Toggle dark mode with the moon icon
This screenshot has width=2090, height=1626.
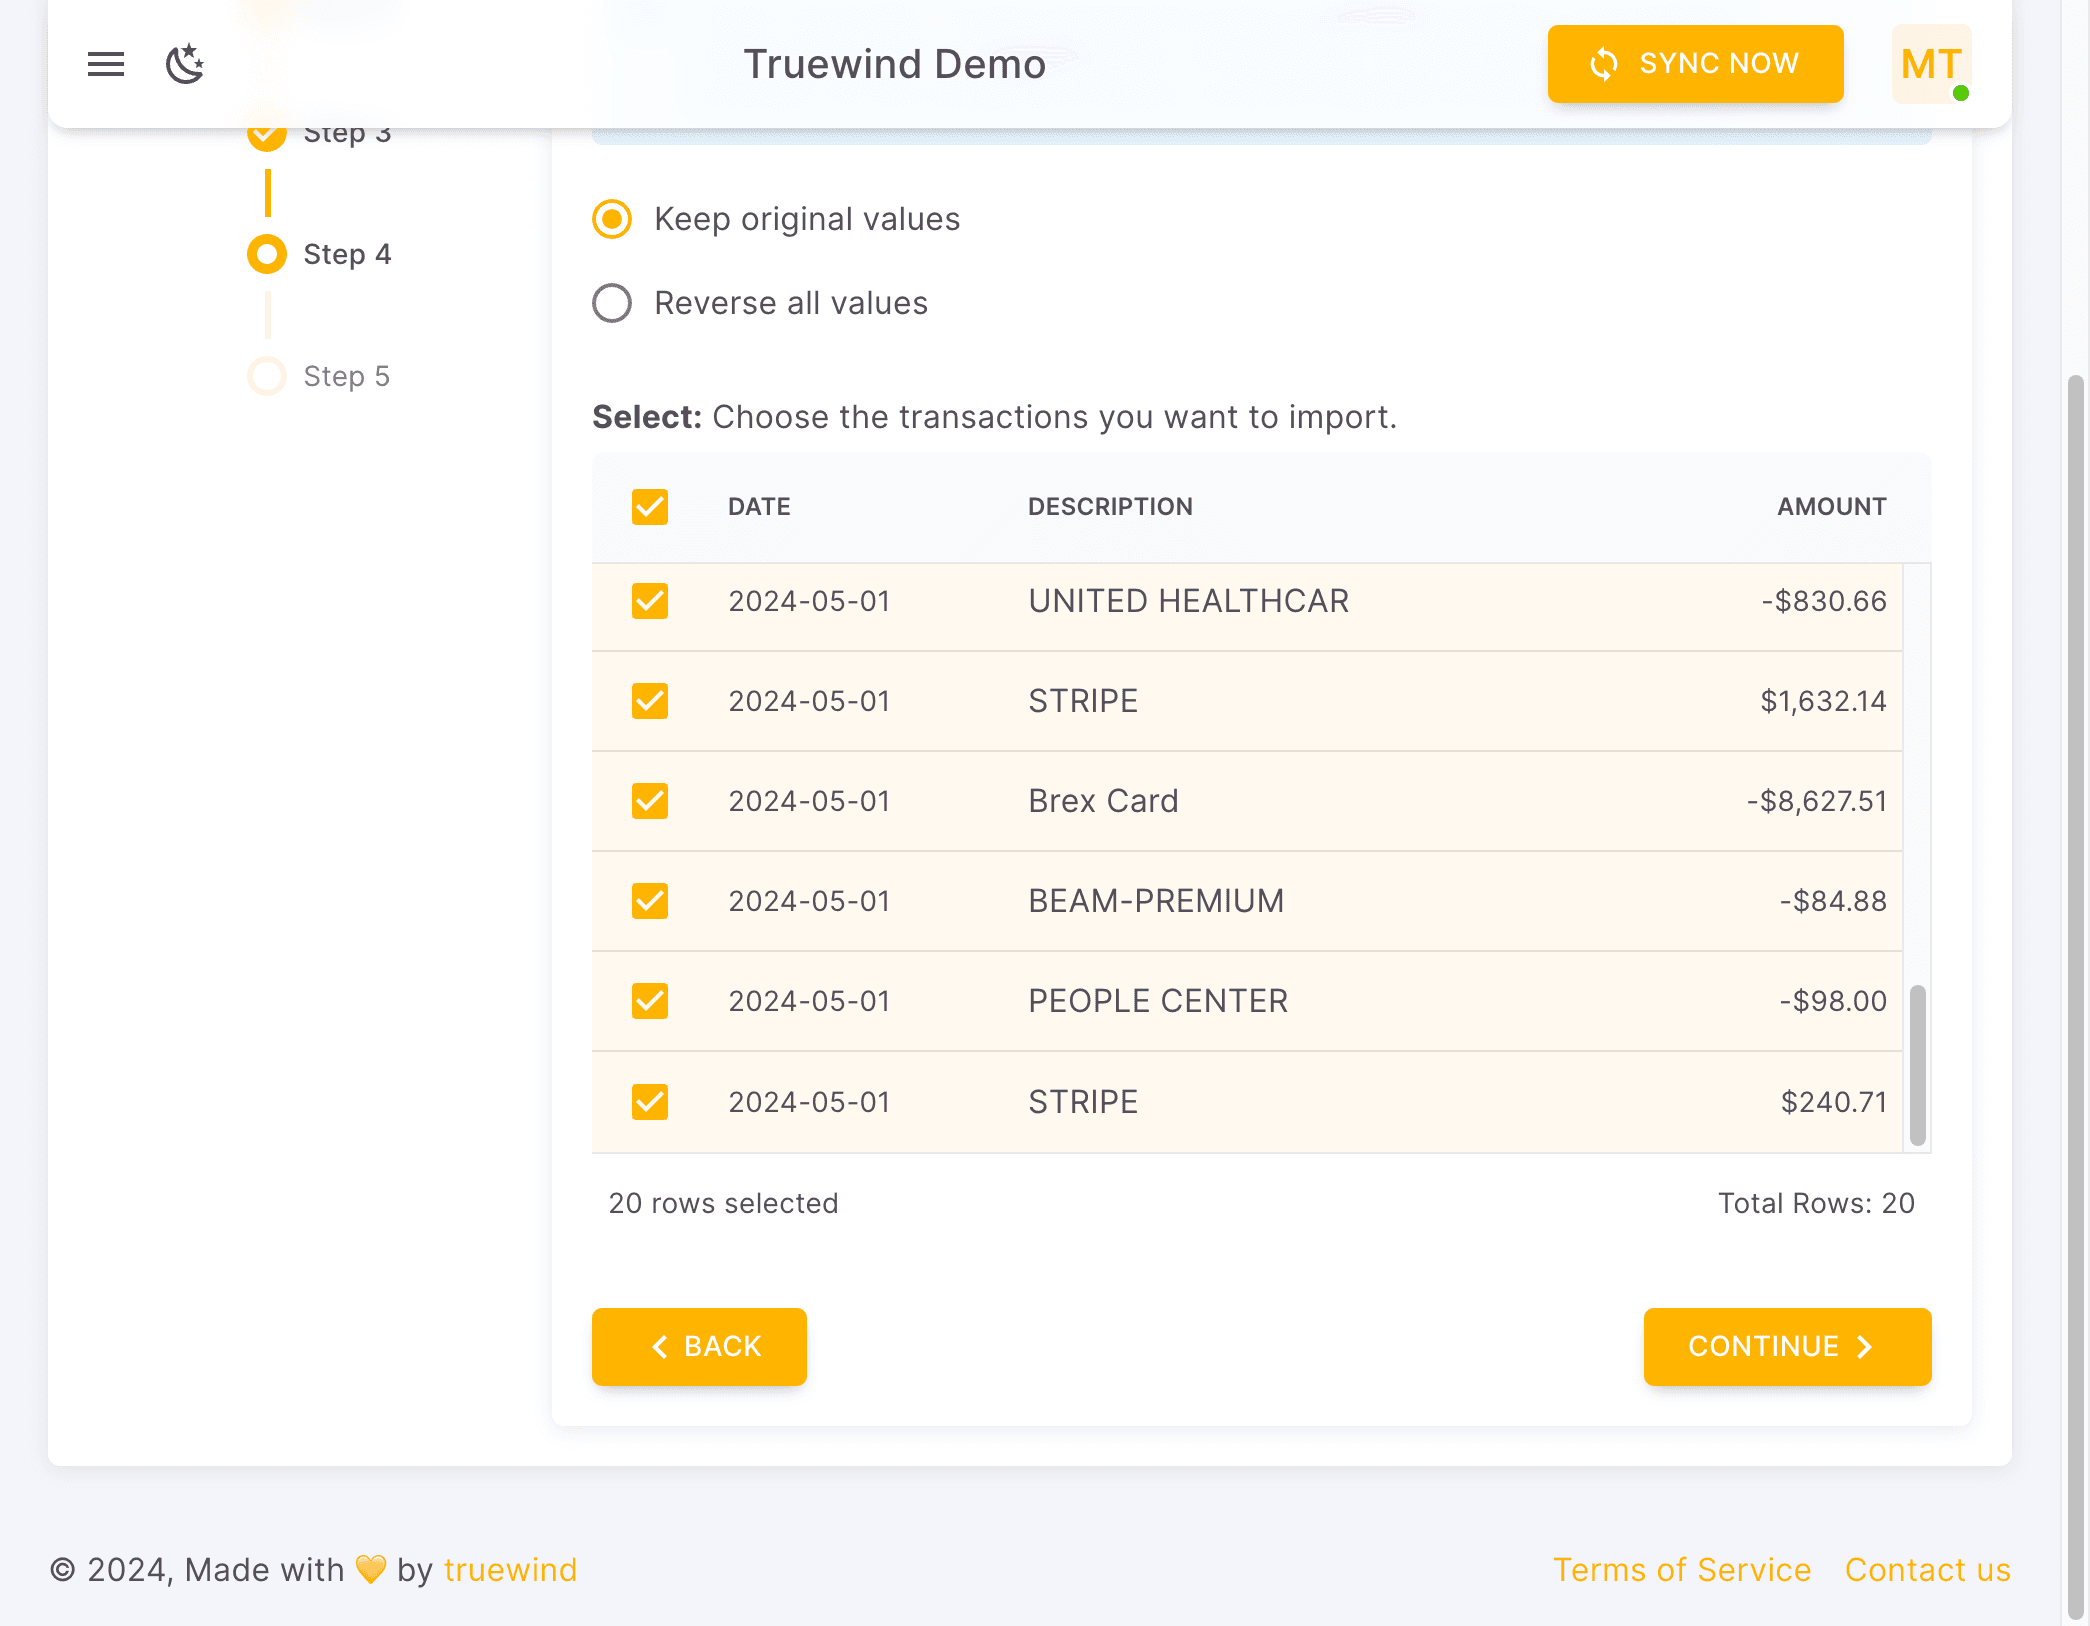tap(184, 64)
